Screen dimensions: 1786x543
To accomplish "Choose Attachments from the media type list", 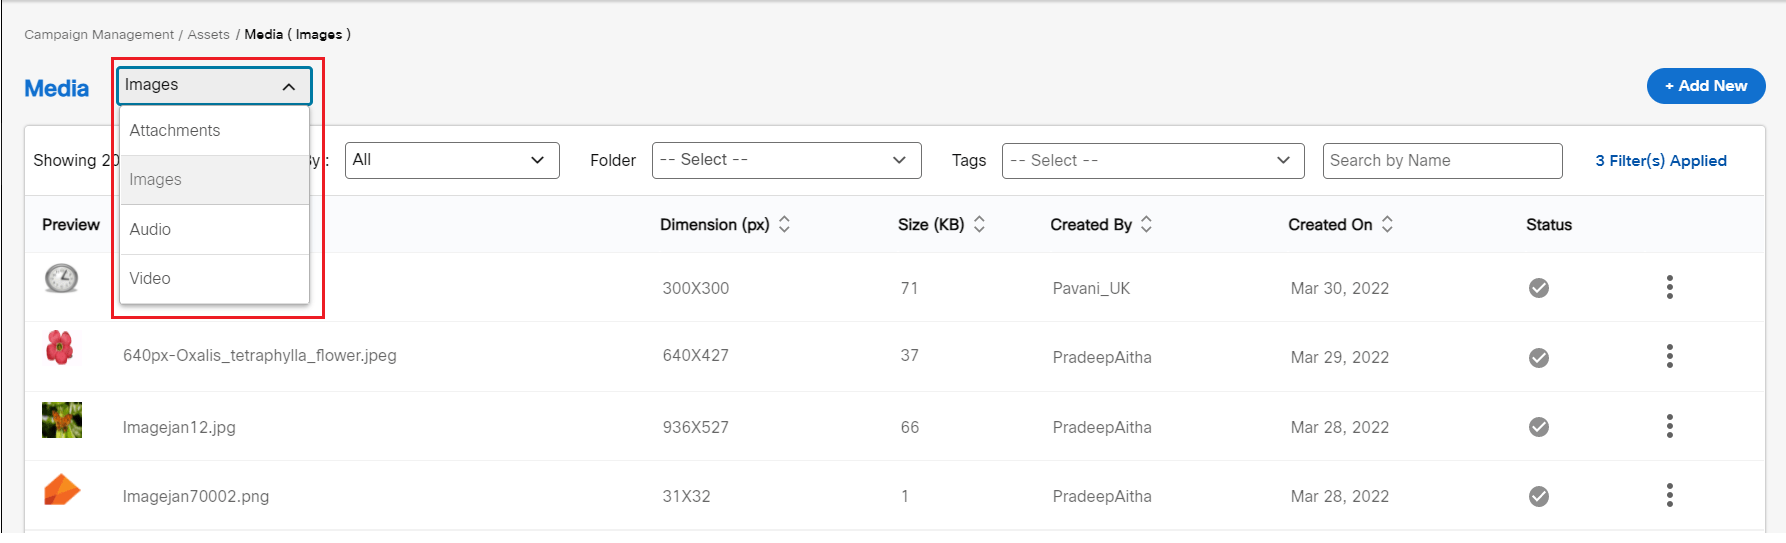I will [x=175, y=131].
